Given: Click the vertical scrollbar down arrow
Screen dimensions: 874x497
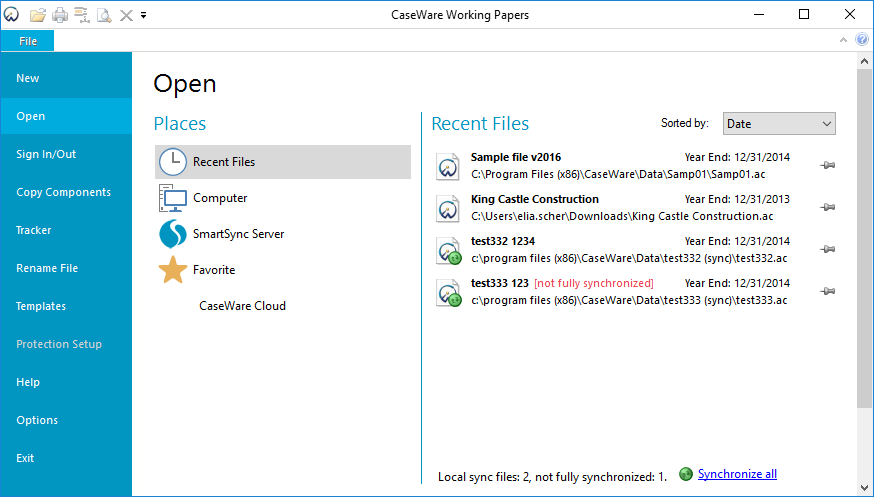Looking at the screenshot, I should coord(865,489).
